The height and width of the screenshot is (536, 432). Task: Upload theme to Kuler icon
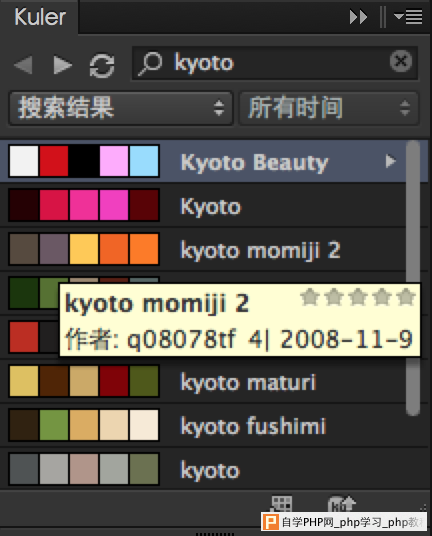tap(342, 504)
